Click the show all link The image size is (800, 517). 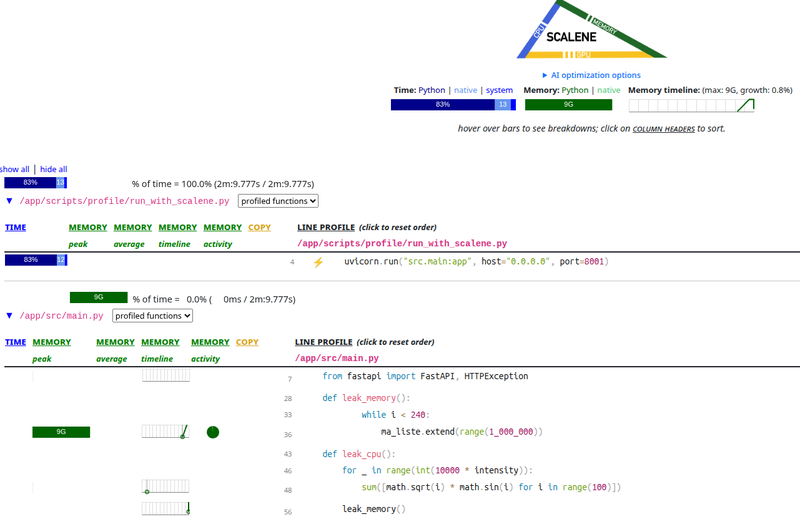click(15, 169)
